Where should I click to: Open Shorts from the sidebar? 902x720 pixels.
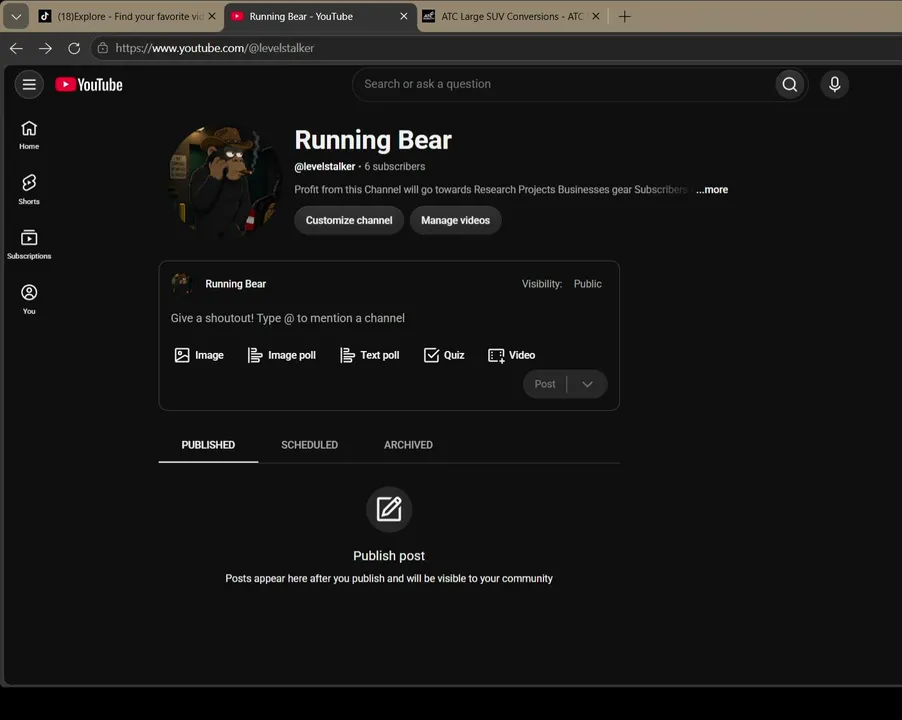tap(29, 190)
